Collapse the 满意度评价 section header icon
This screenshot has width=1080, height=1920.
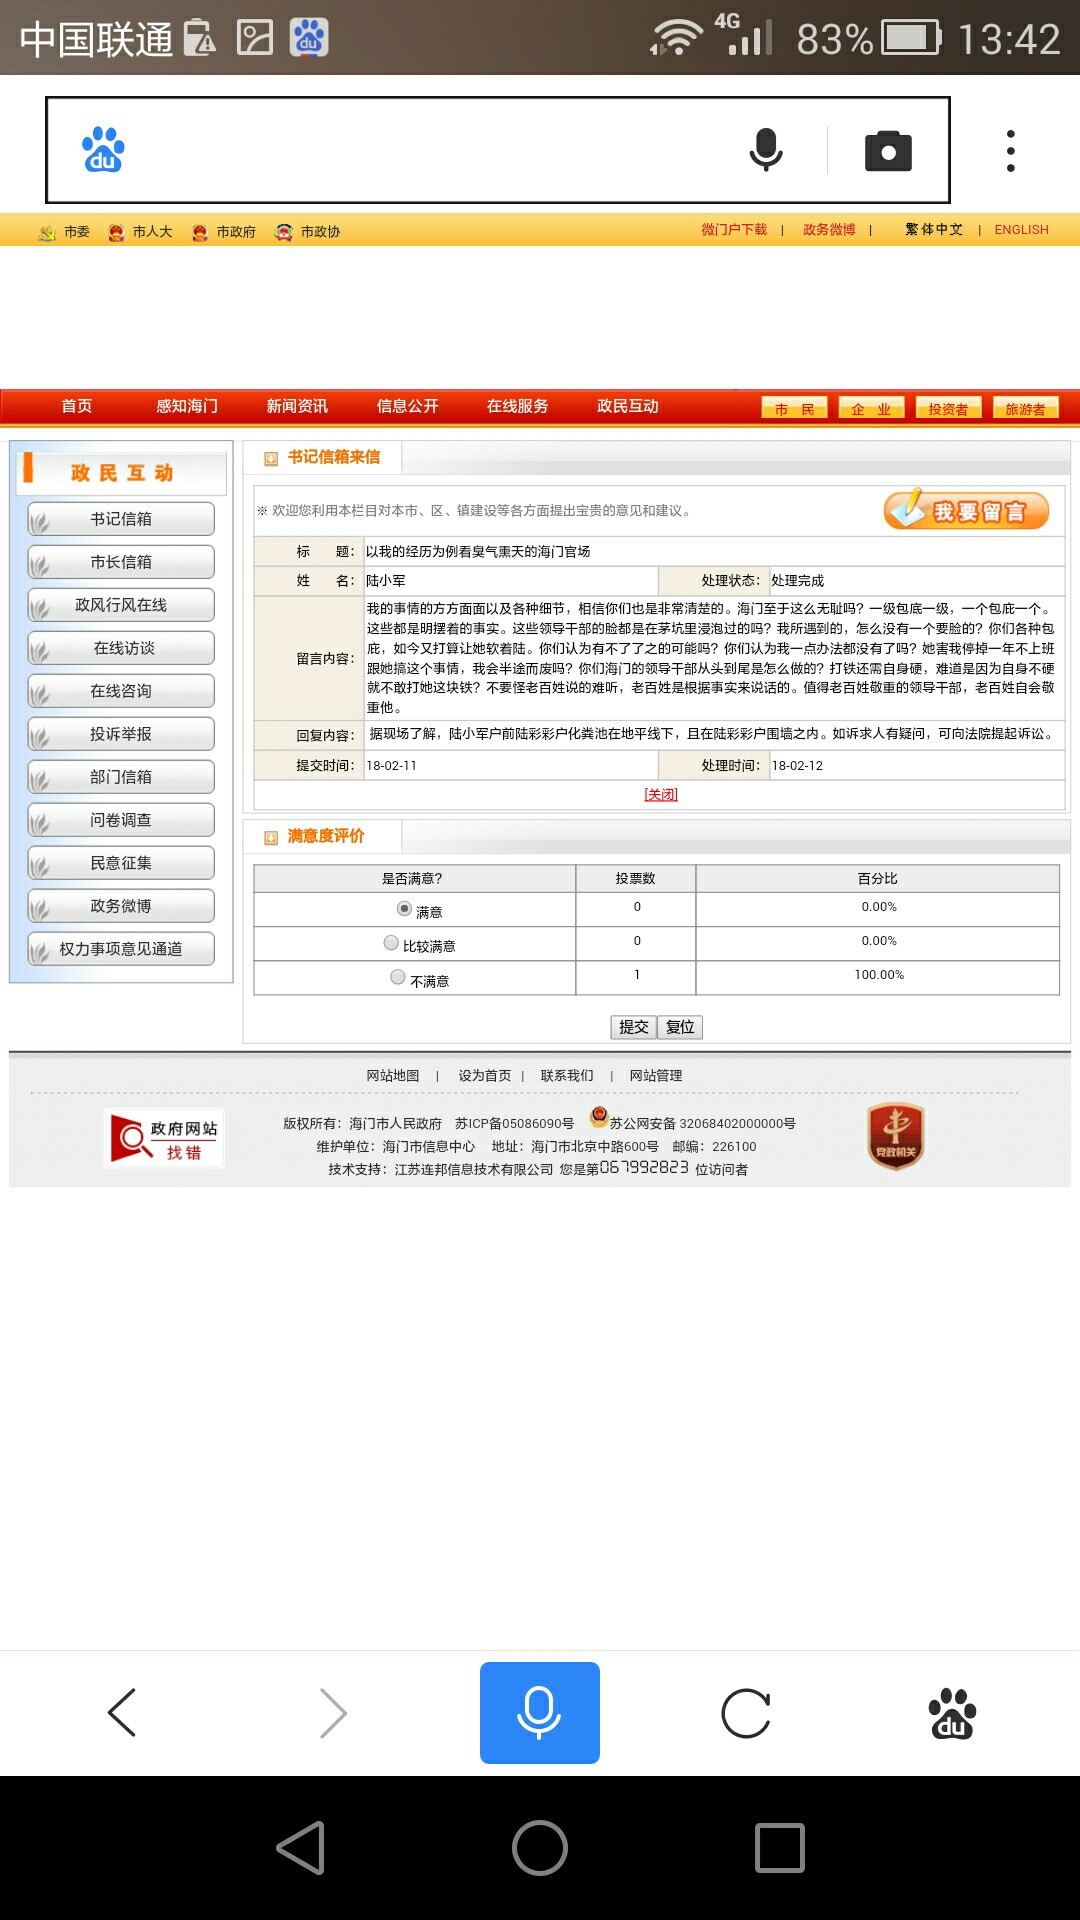click(270, 837)
